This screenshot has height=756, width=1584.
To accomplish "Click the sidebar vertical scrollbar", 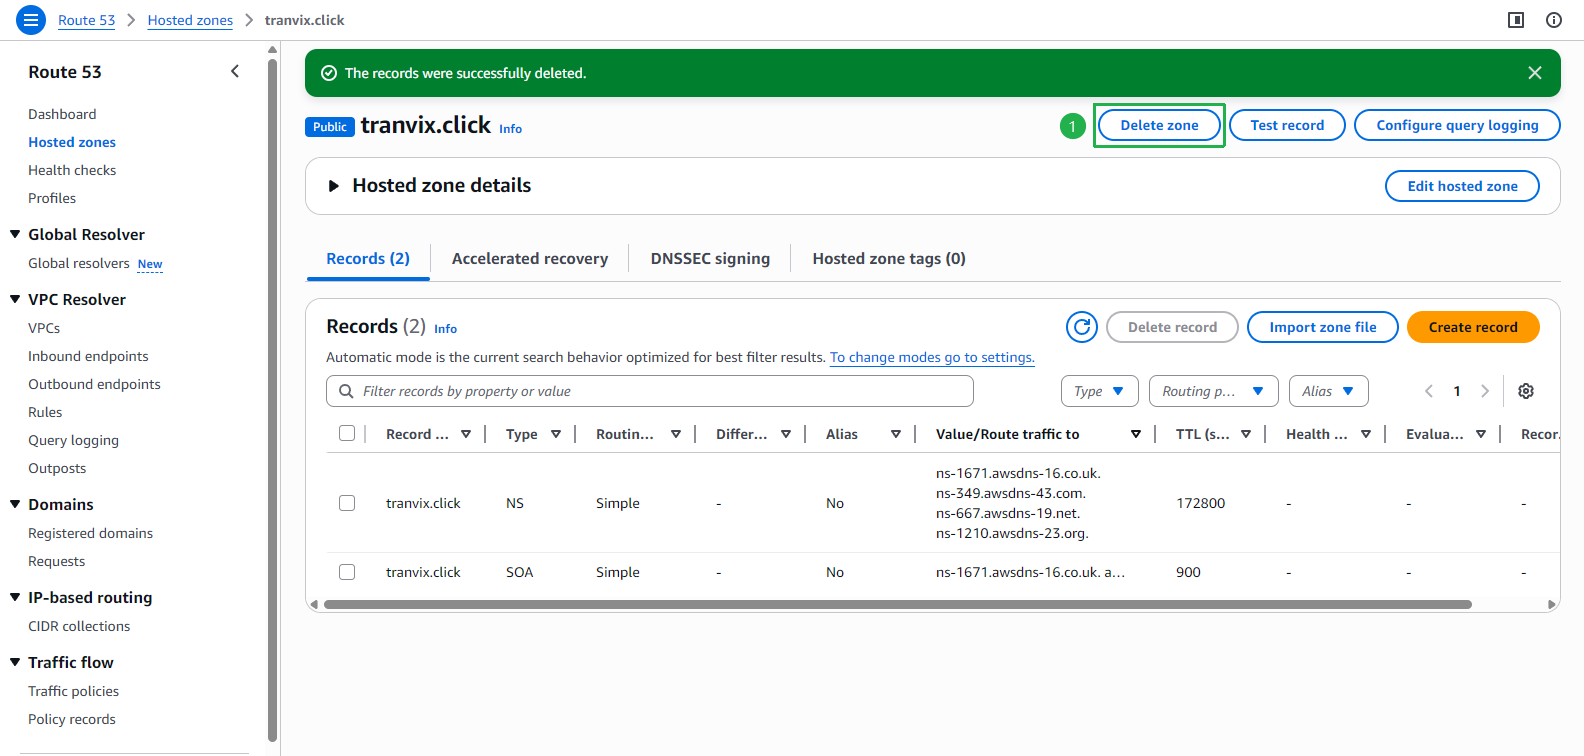I will pyautogui.click(x=272, y=400).
